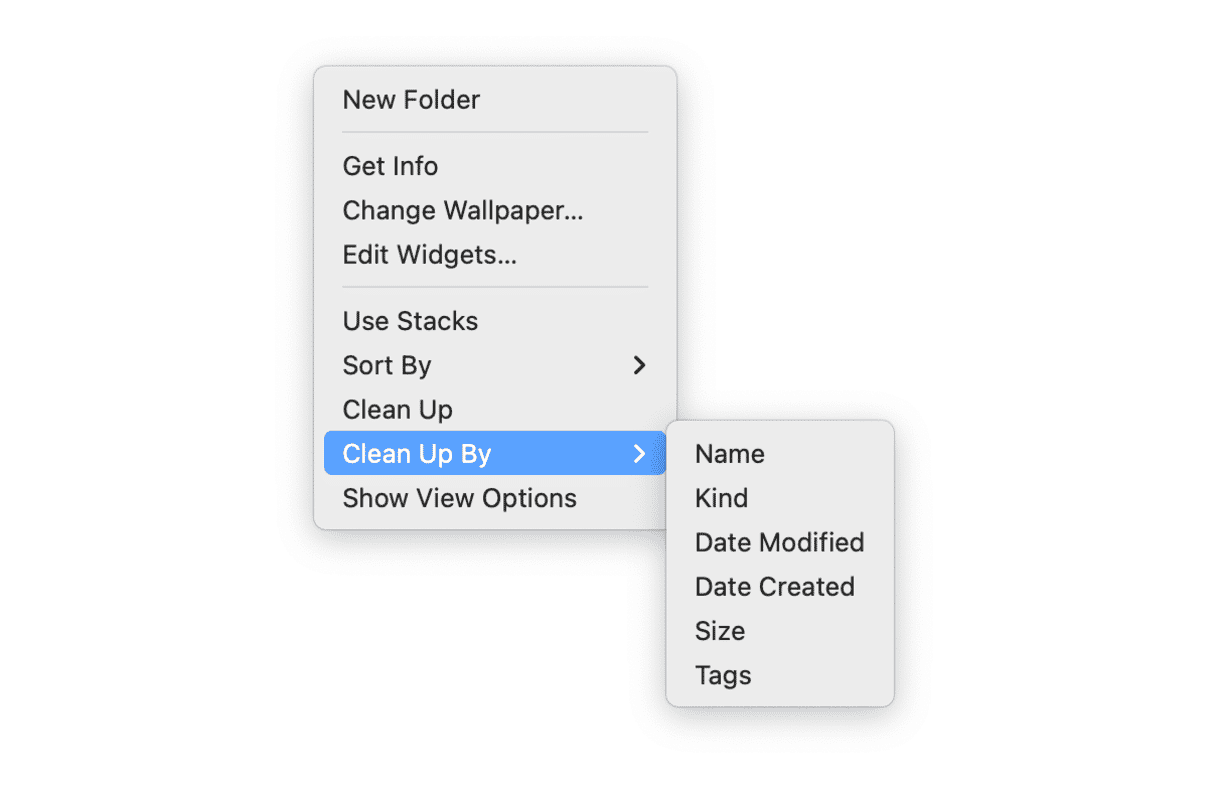1216x795 pixels.
Task: Click the separator line below New Folder
Action: 495,132
